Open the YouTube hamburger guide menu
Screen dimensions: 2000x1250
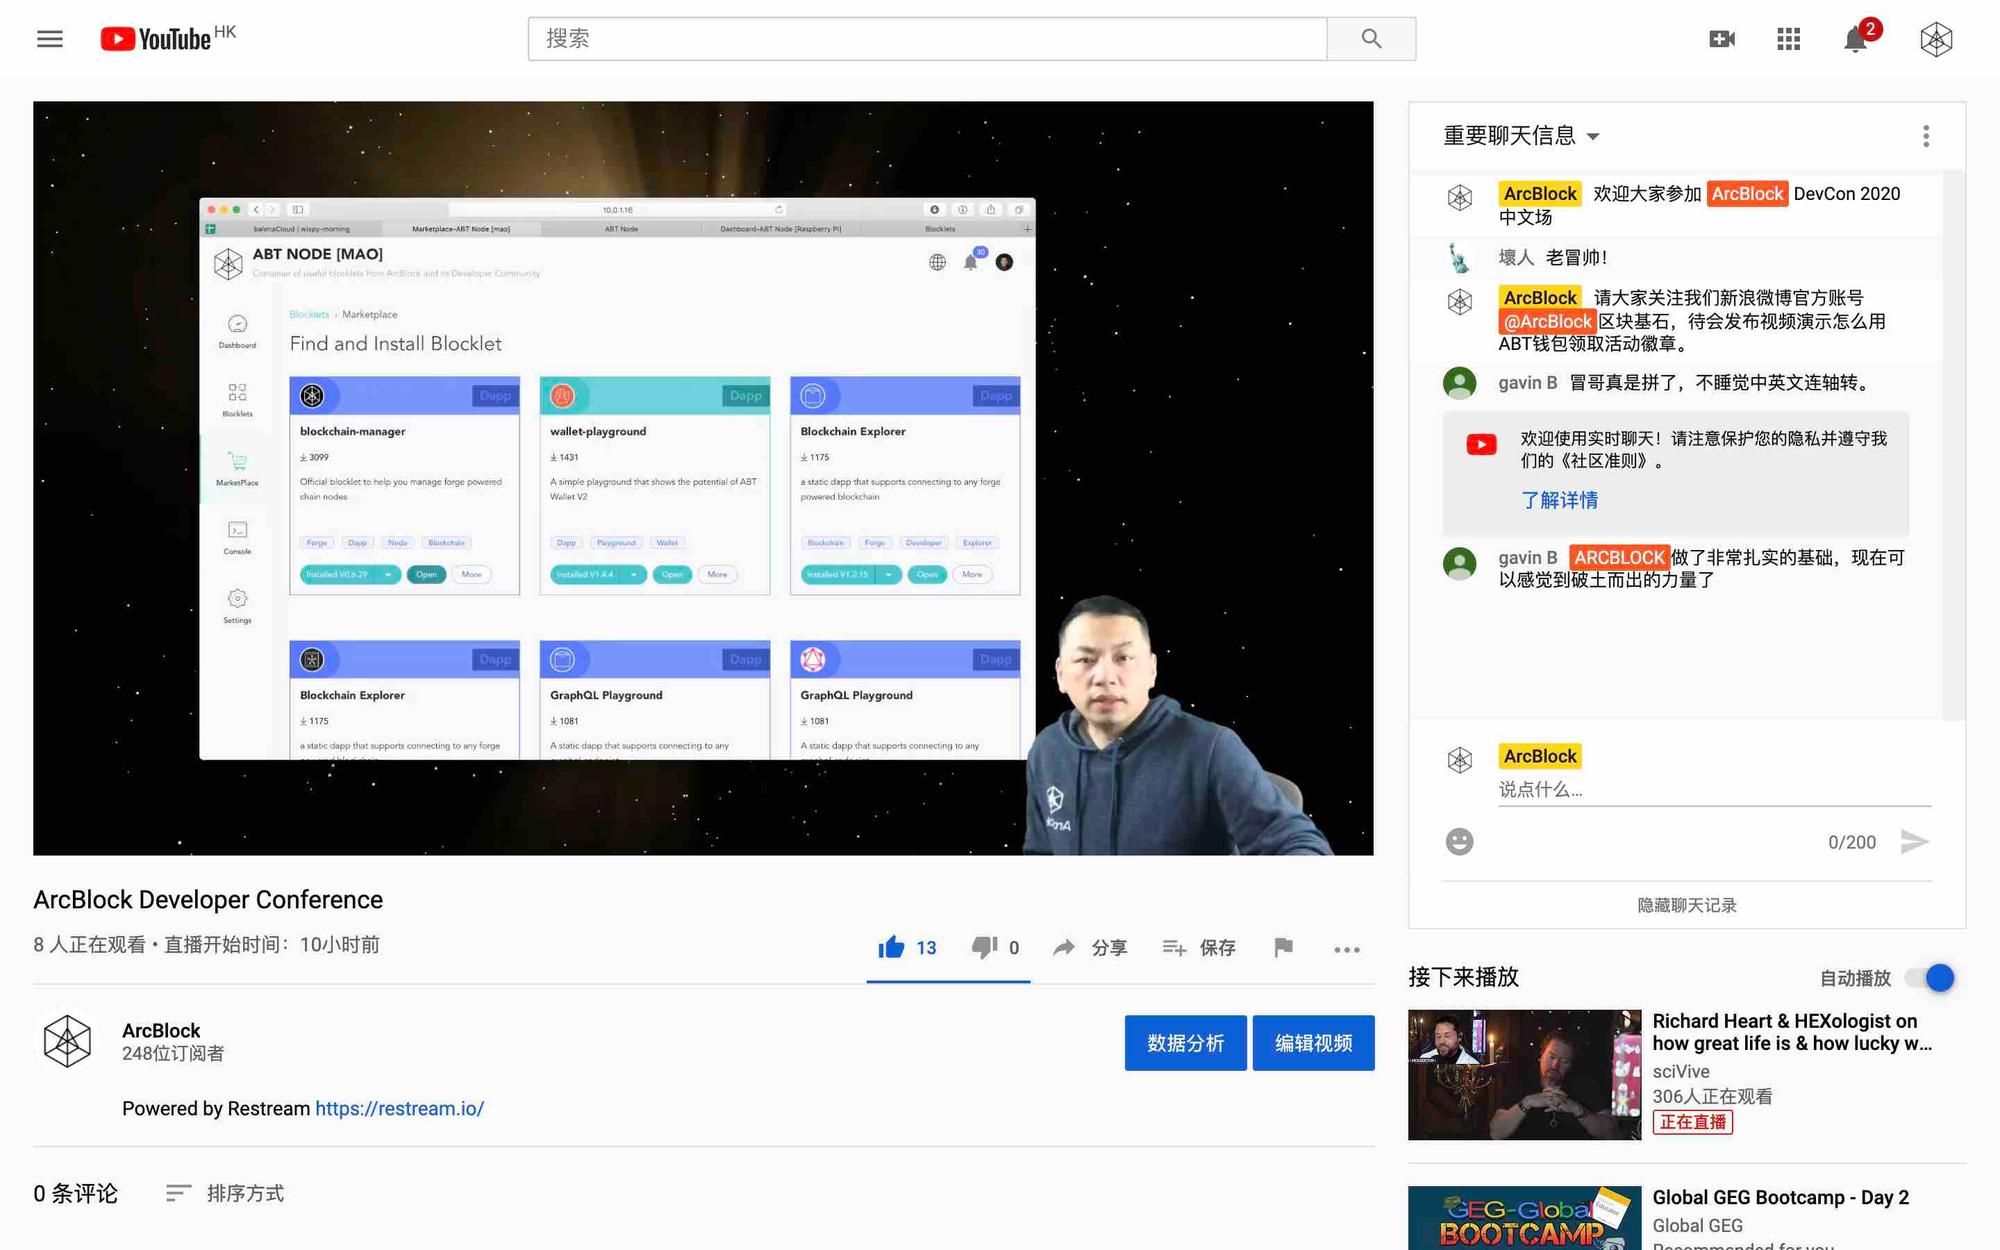50,39
